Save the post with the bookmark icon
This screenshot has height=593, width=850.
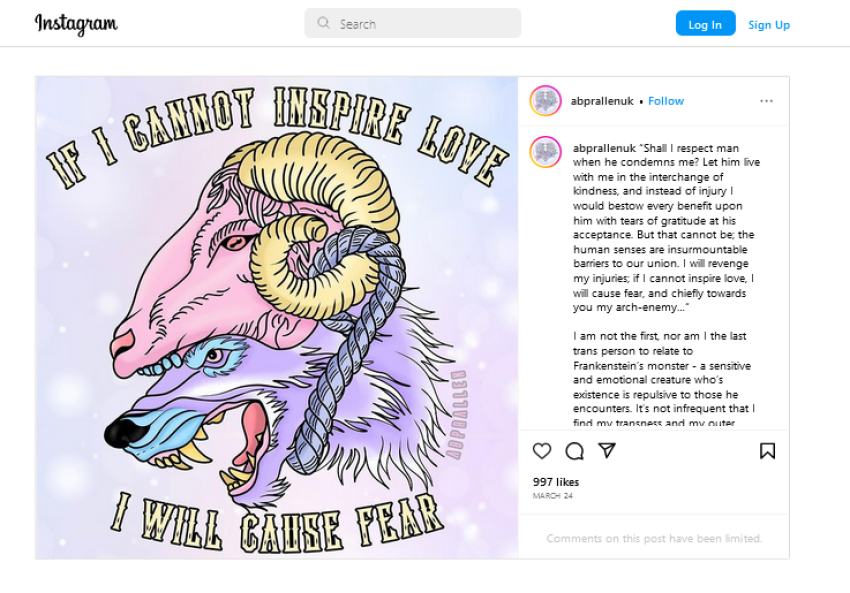[768, 451]
